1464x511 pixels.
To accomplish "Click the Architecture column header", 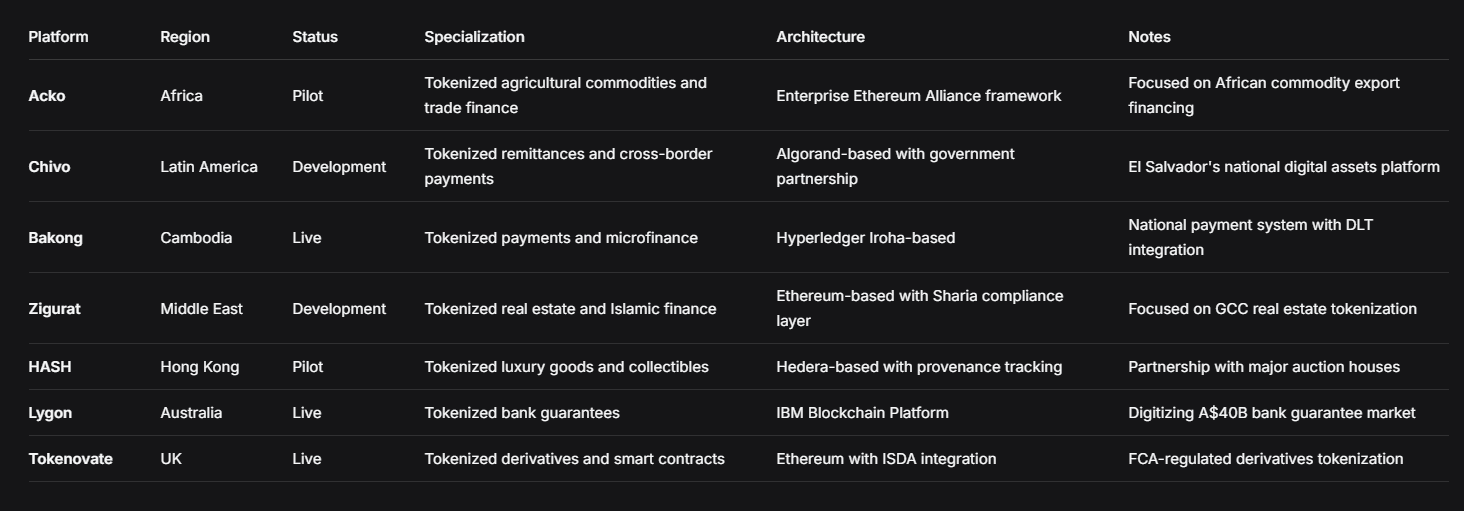I will 820,37.
